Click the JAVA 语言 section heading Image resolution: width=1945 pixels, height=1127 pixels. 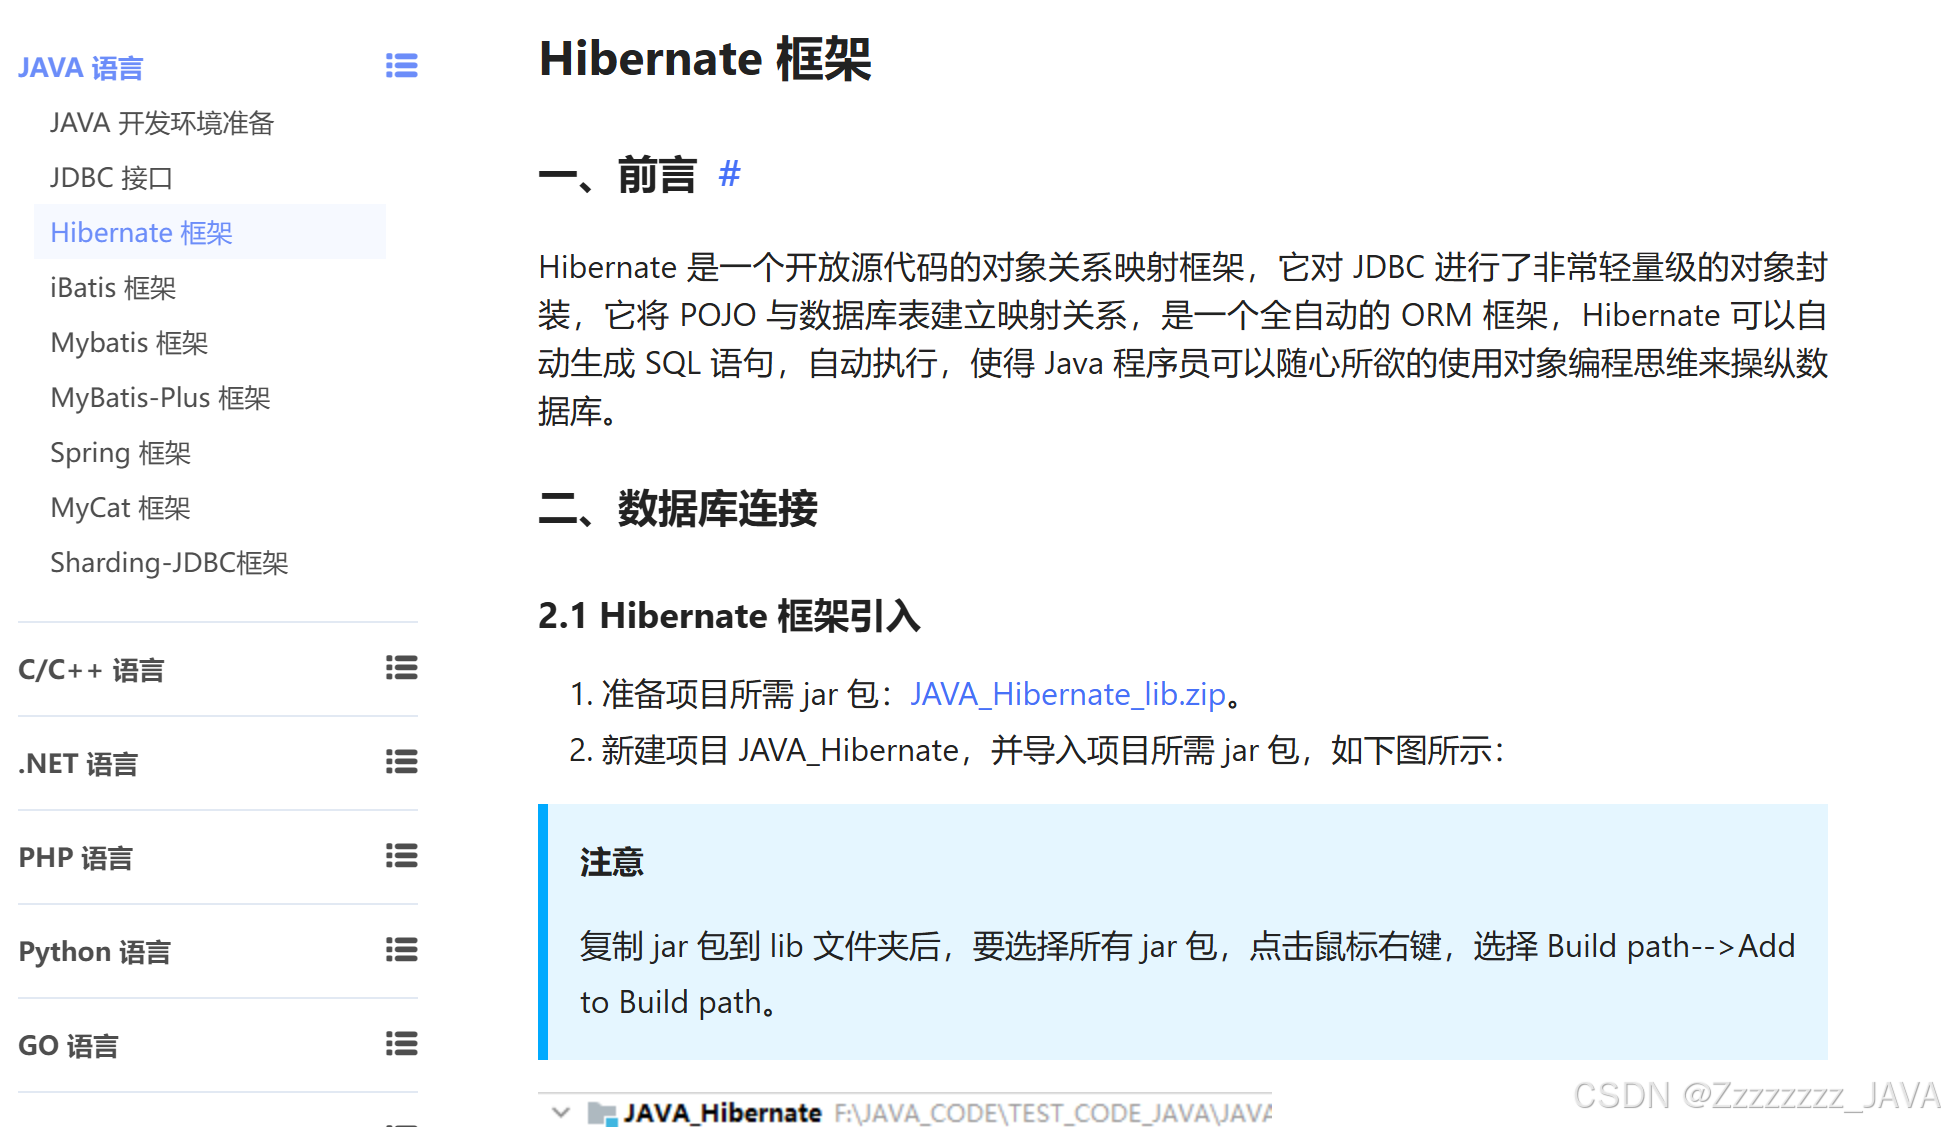point(81,68)
